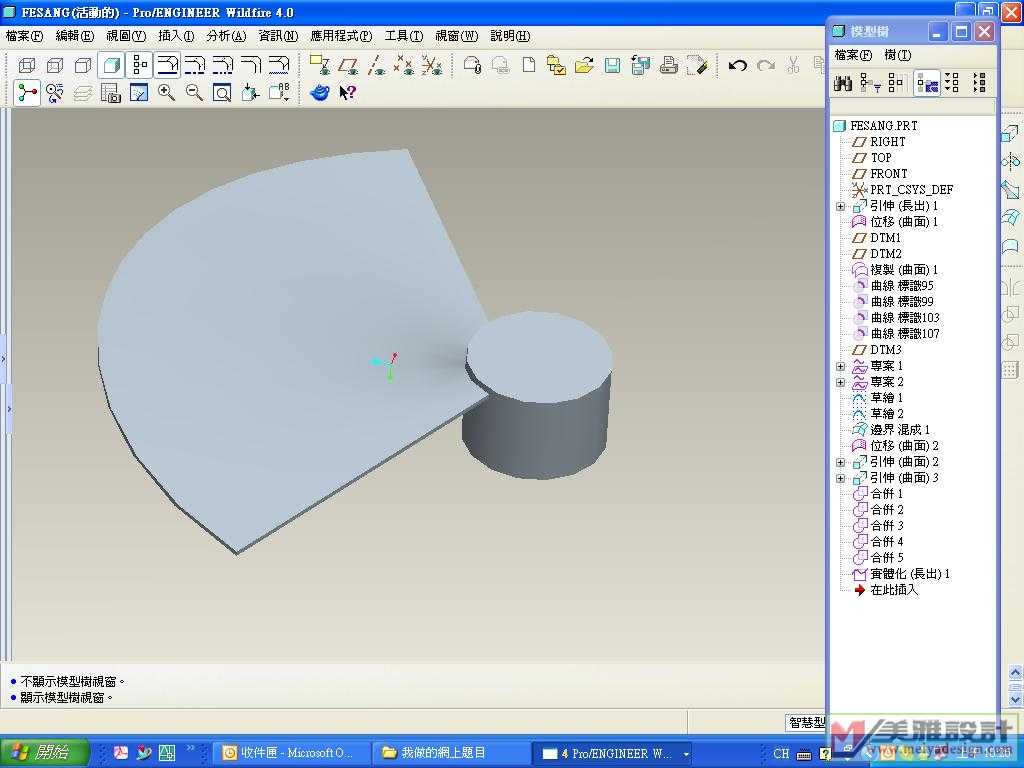The image size is (1024, 768).
Task: Click the zoom out tool
Action: coord(194,93)
